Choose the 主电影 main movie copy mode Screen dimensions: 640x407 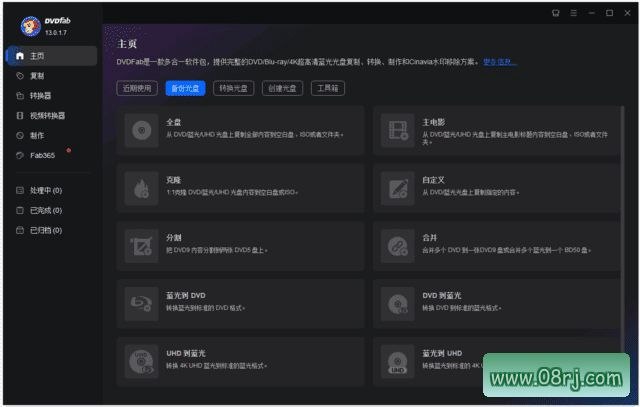pos(496,130)
